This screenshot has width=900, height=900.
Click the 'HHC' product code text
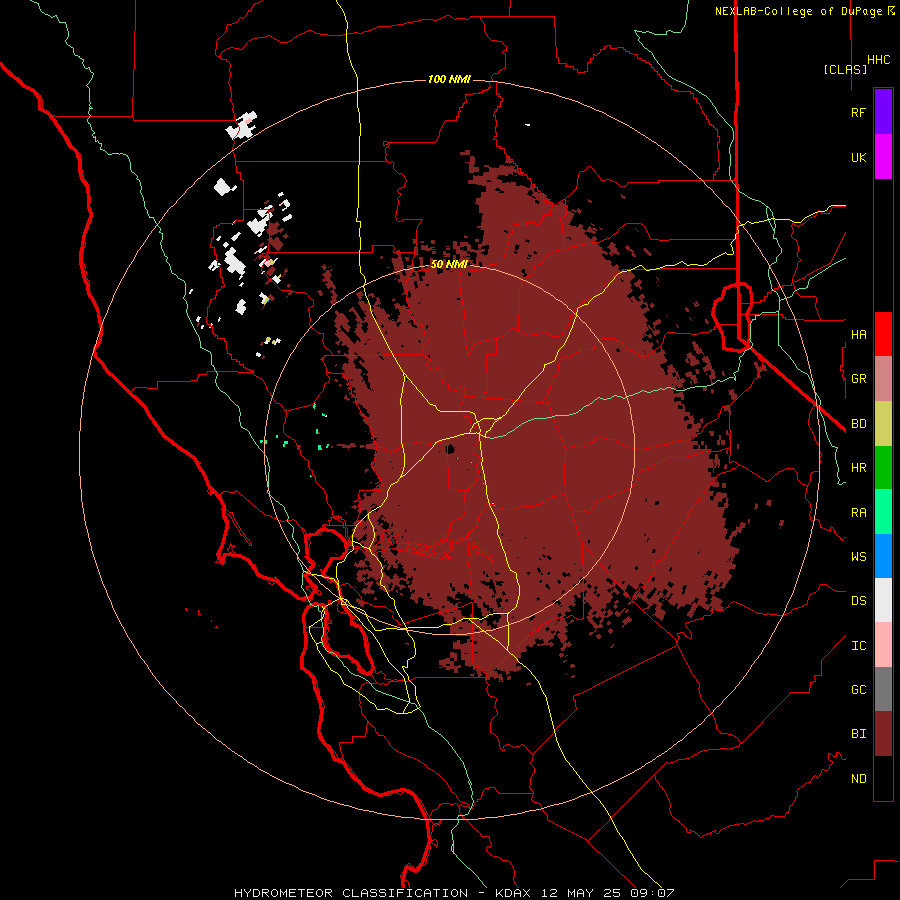point(878,60)
